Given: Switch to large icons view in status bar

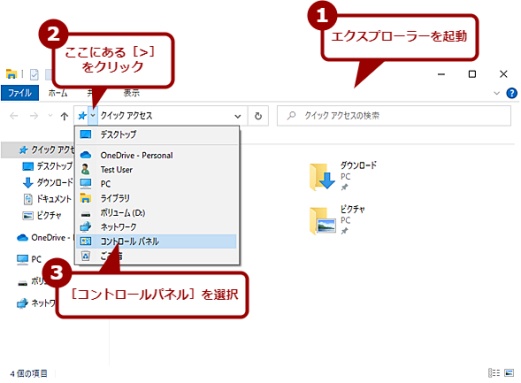Looking at the screenshot, I should [509, 373].
